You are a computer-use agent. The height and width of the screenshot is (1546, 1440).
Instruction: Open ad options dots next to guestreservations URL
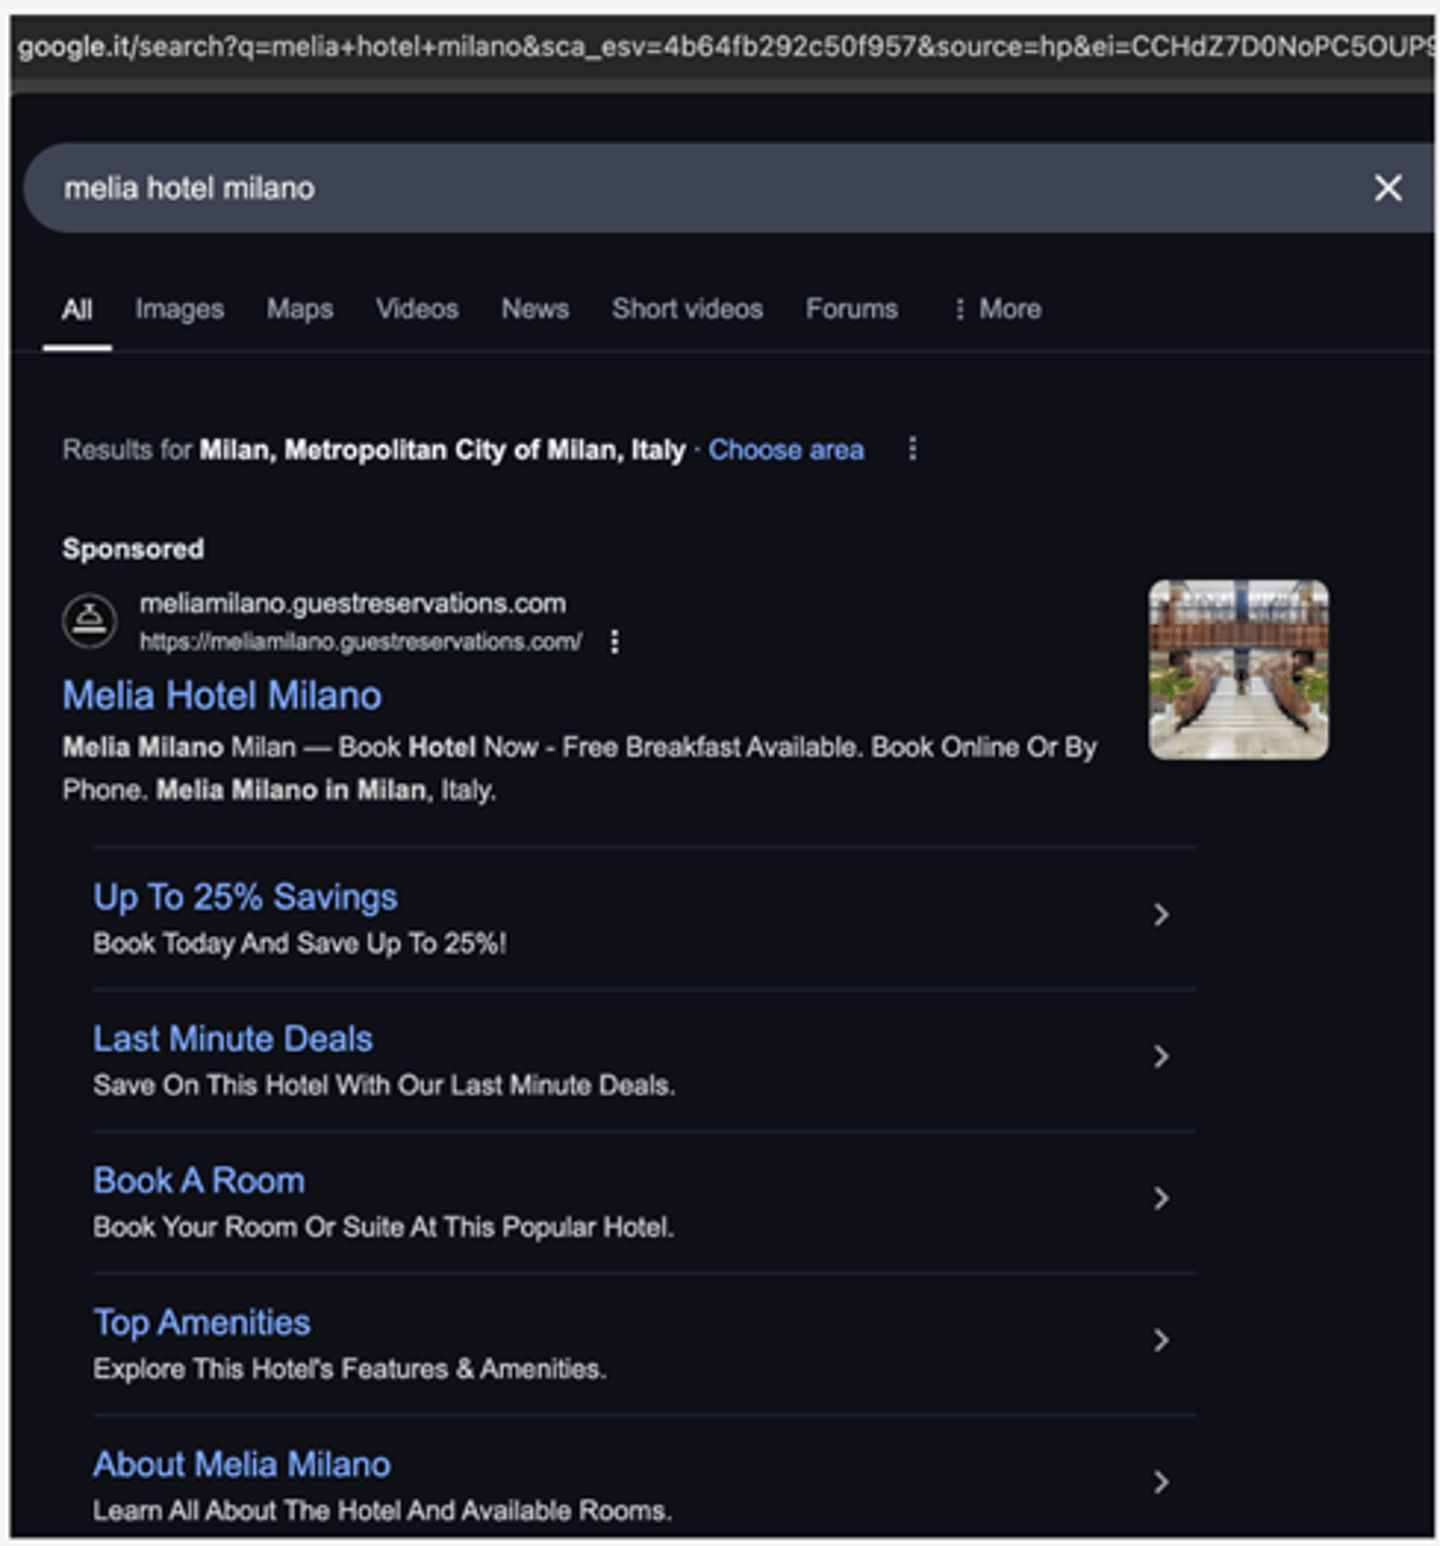(615, 642)
